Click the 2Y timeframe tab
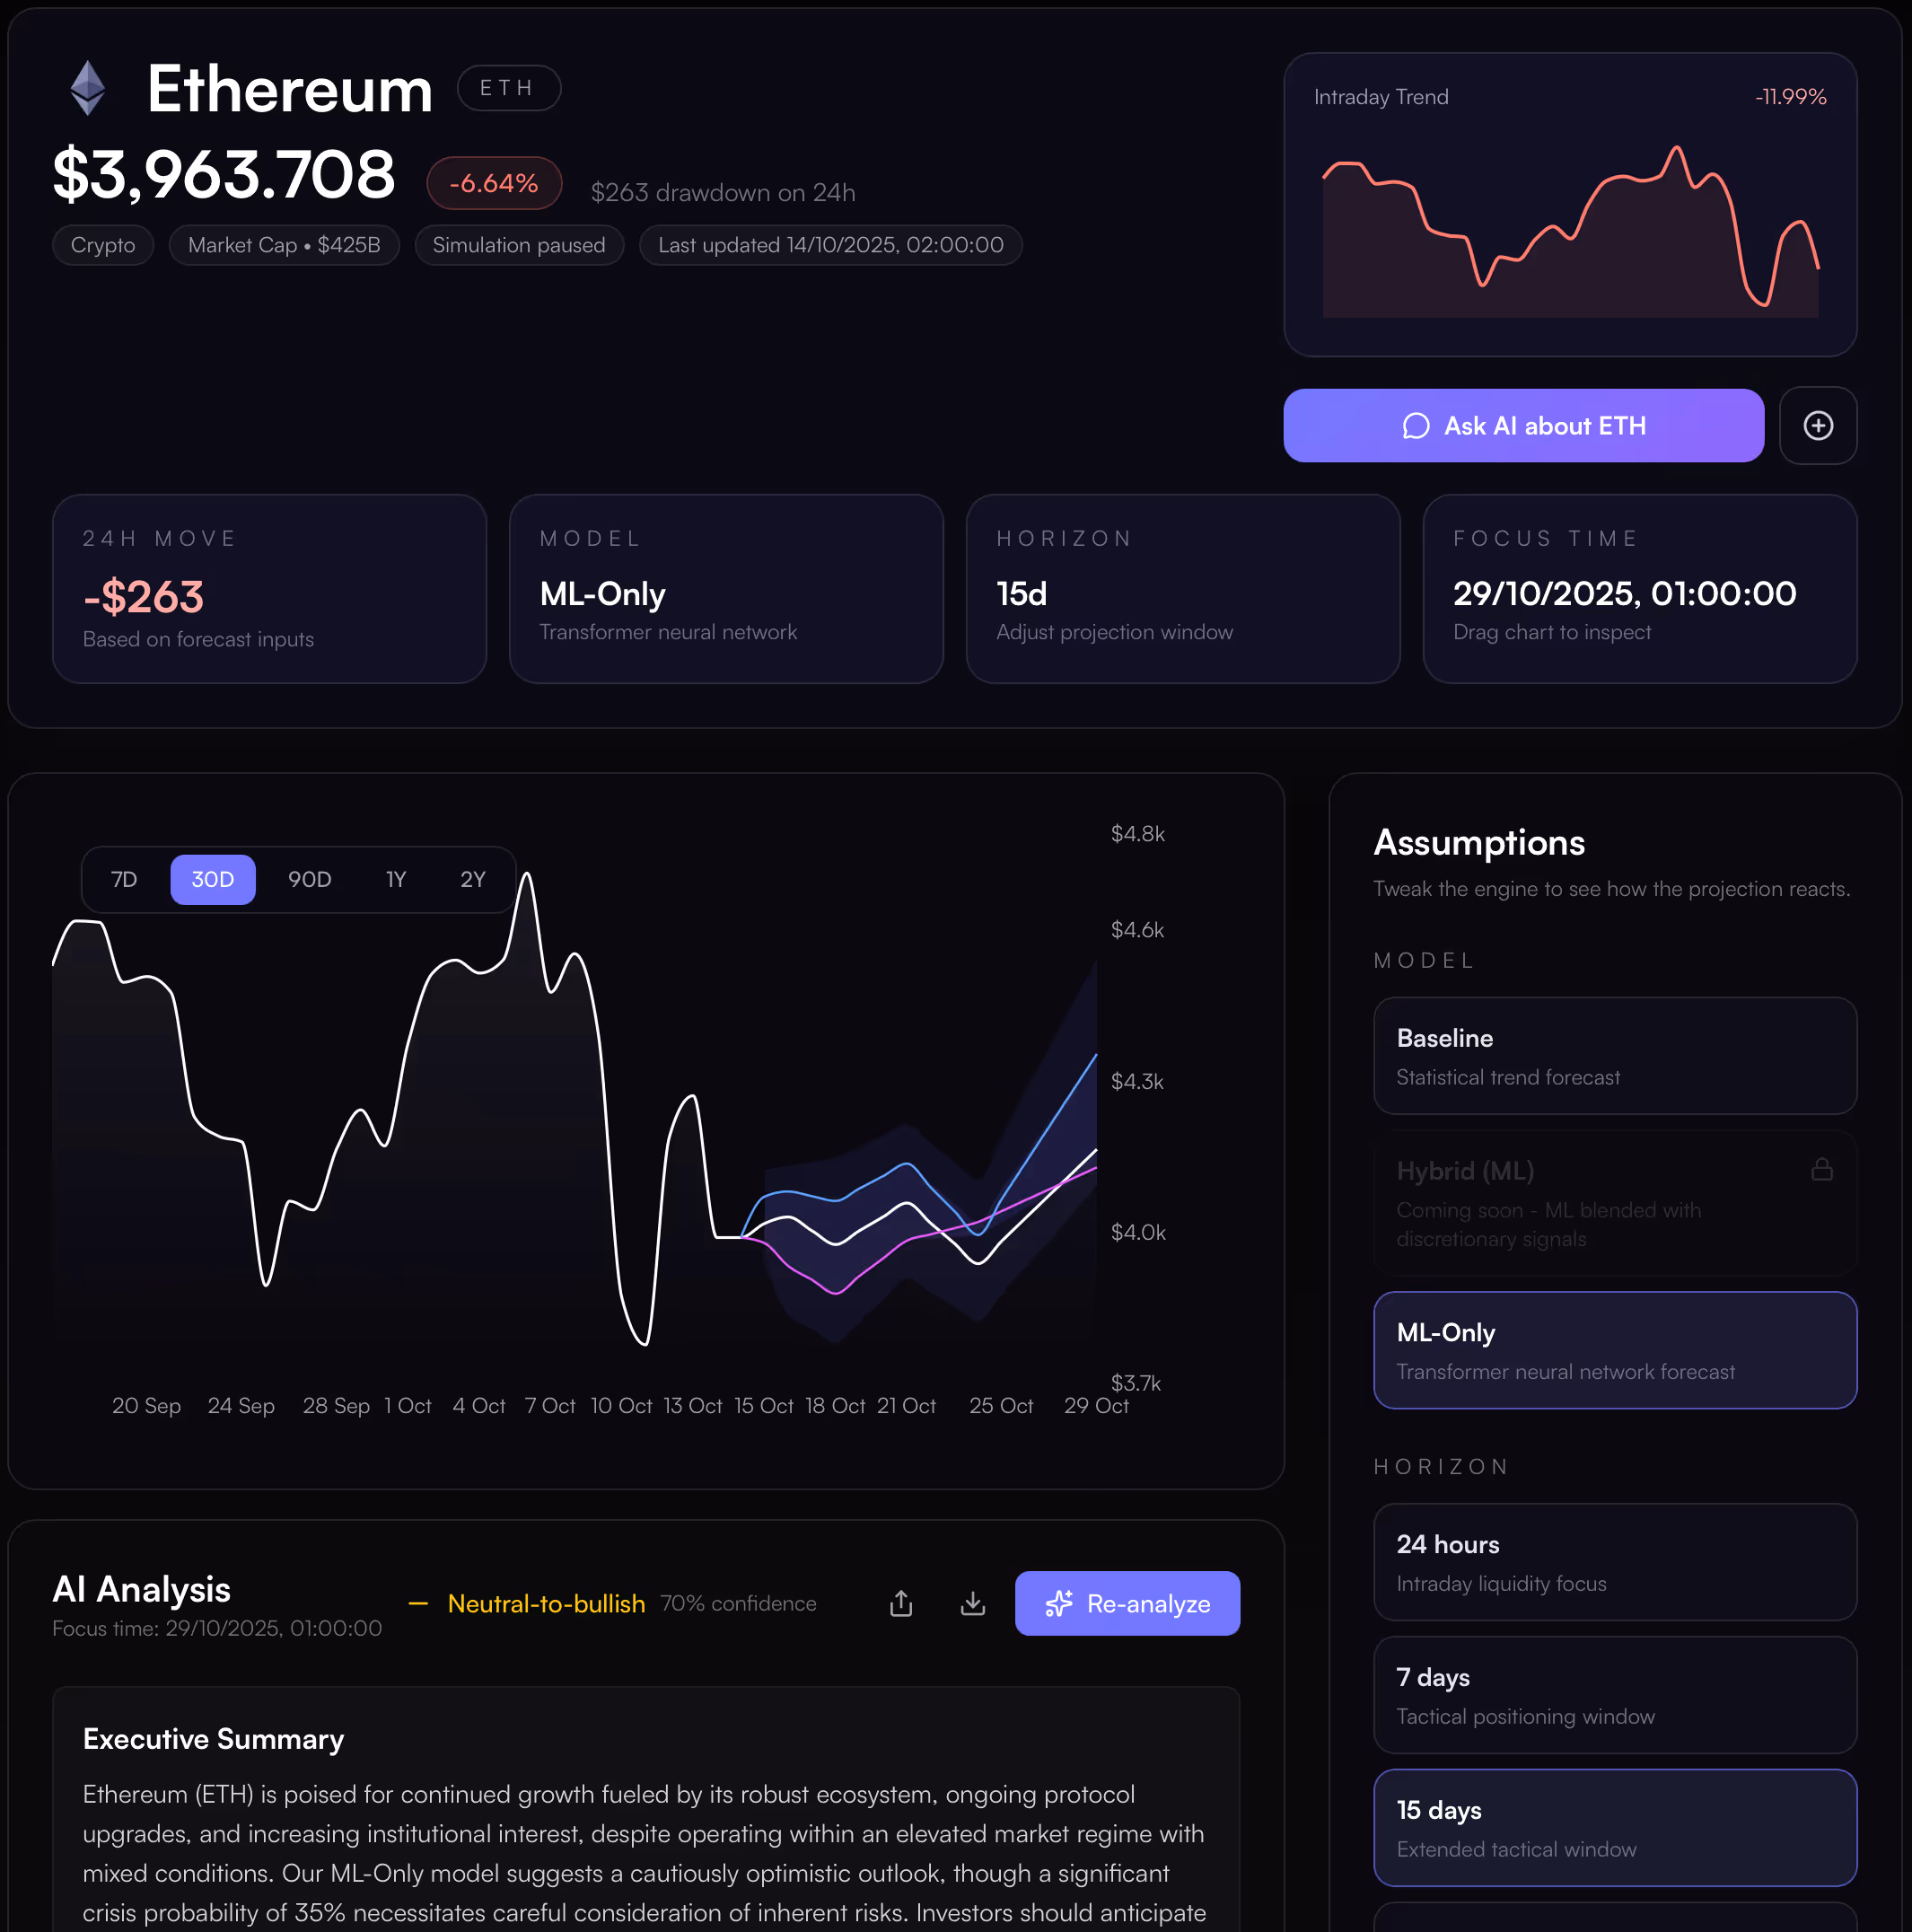Viewport: 1912px width, 1932px height. [473, 879]
